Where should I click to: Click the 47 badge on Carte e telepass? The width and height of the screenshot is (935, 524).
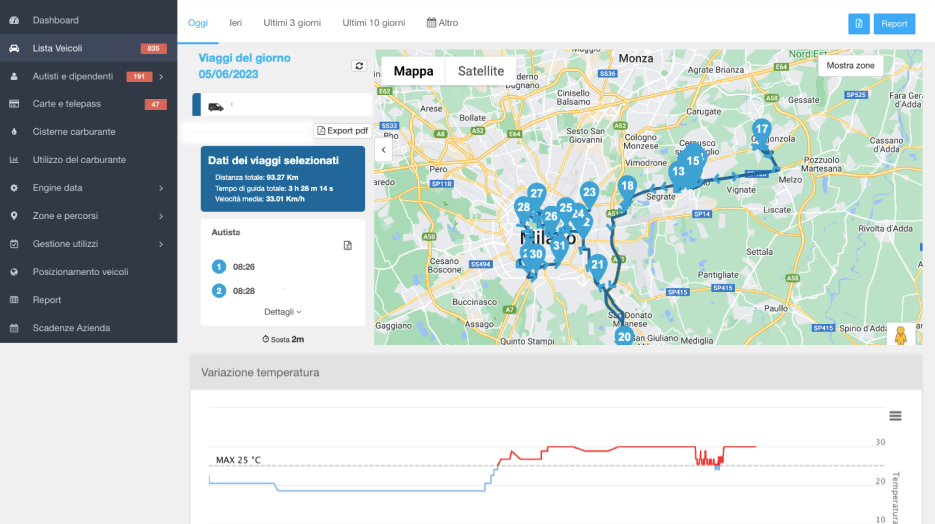click(x=155, y=104)
